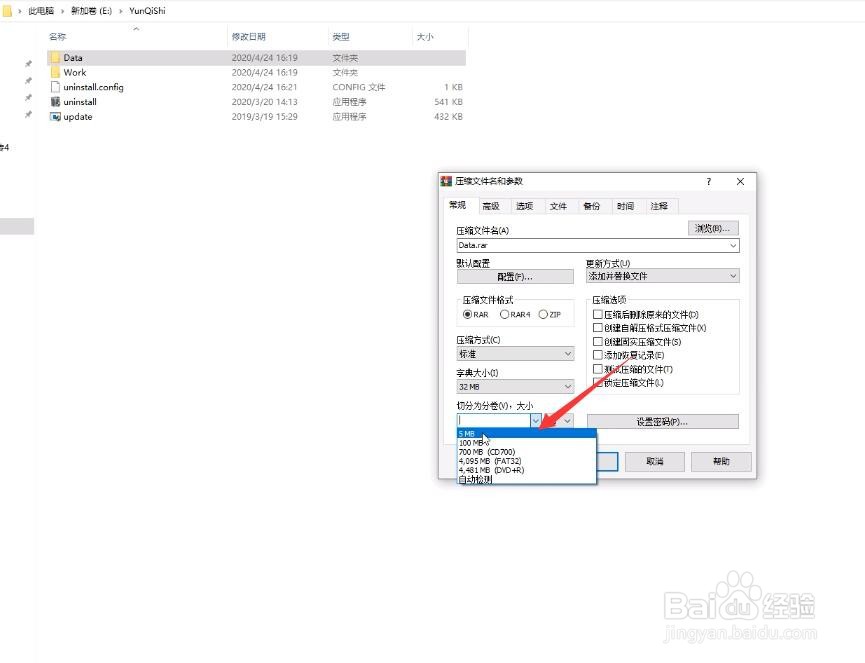This screenshot has height=663, width=865.
Task: Switch to the 备份 tab
Action: tap(592, 206)
